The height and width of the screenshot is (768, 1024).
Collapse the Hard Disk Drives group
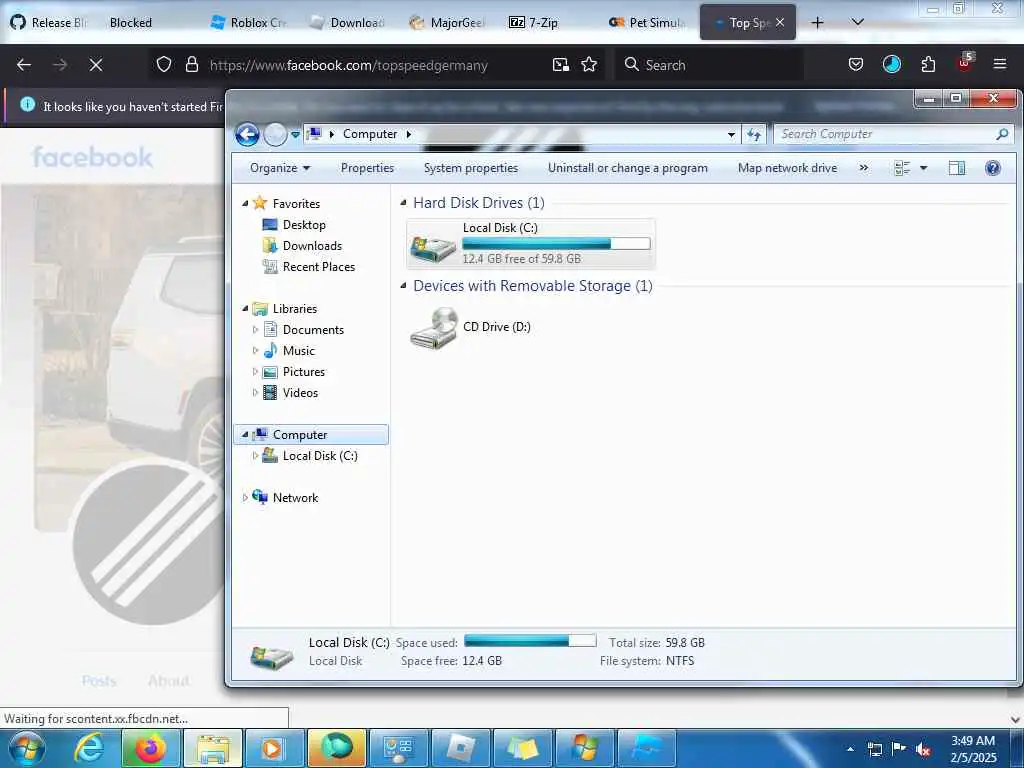(x=403, y=203)
